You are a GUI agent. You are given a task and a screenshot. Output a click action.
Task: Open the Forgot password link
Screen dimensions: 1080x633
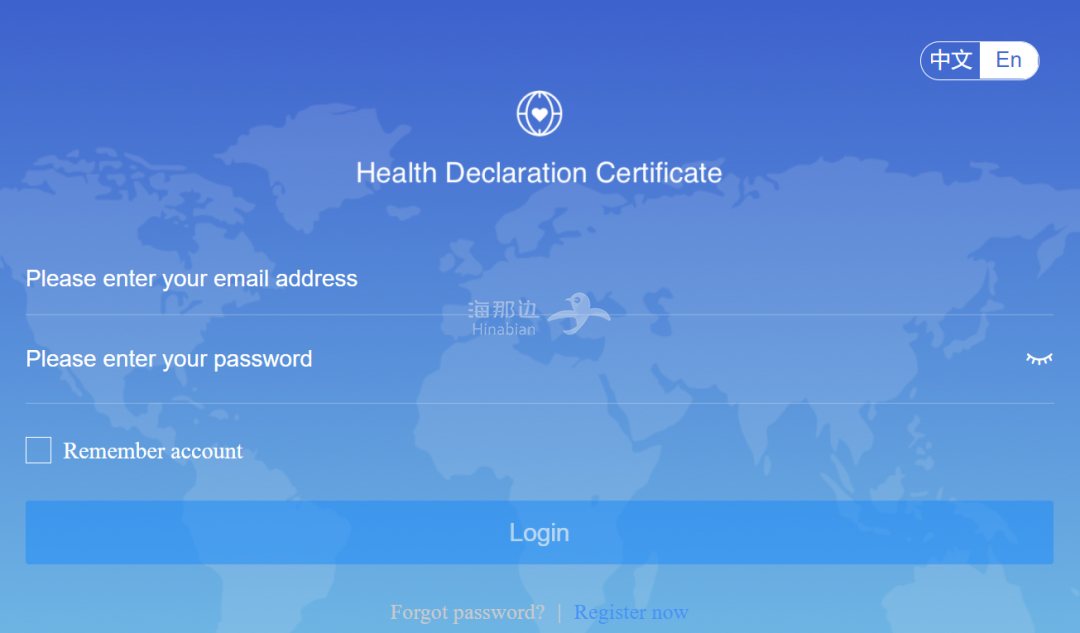pyautogui.click(x=467, y=612)
